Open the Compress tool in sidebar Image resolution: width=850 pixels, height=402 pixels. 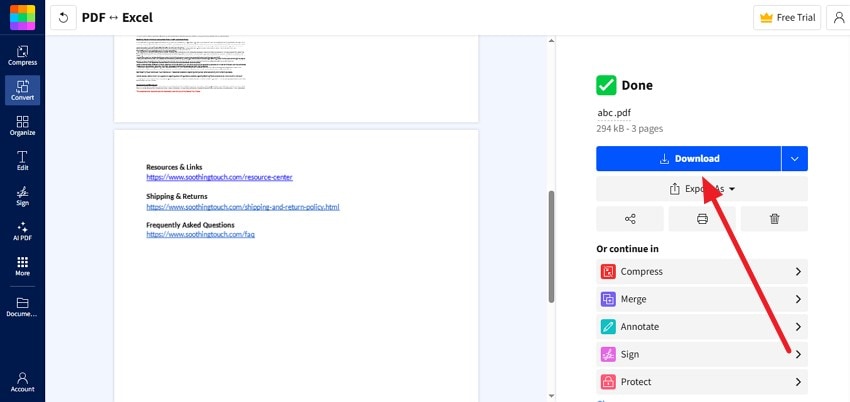(x=22, y=55)
